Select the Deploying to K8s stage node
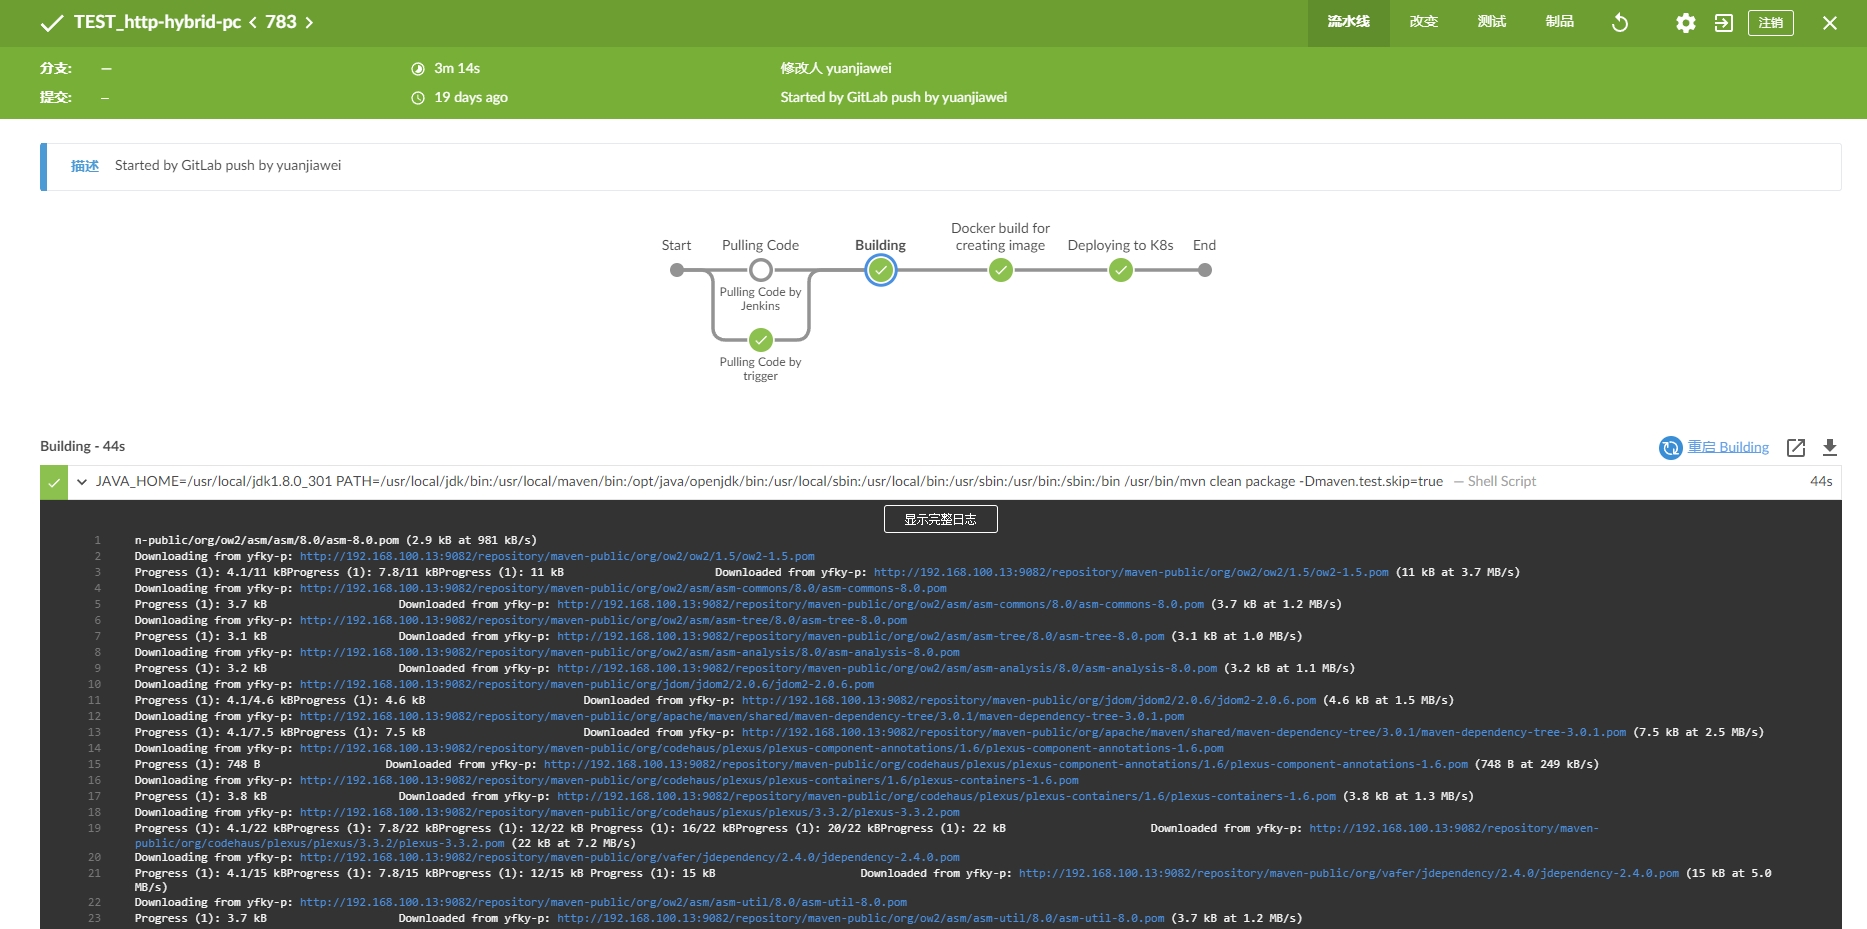This screenshot has width=1867, height=929. 1121,270
